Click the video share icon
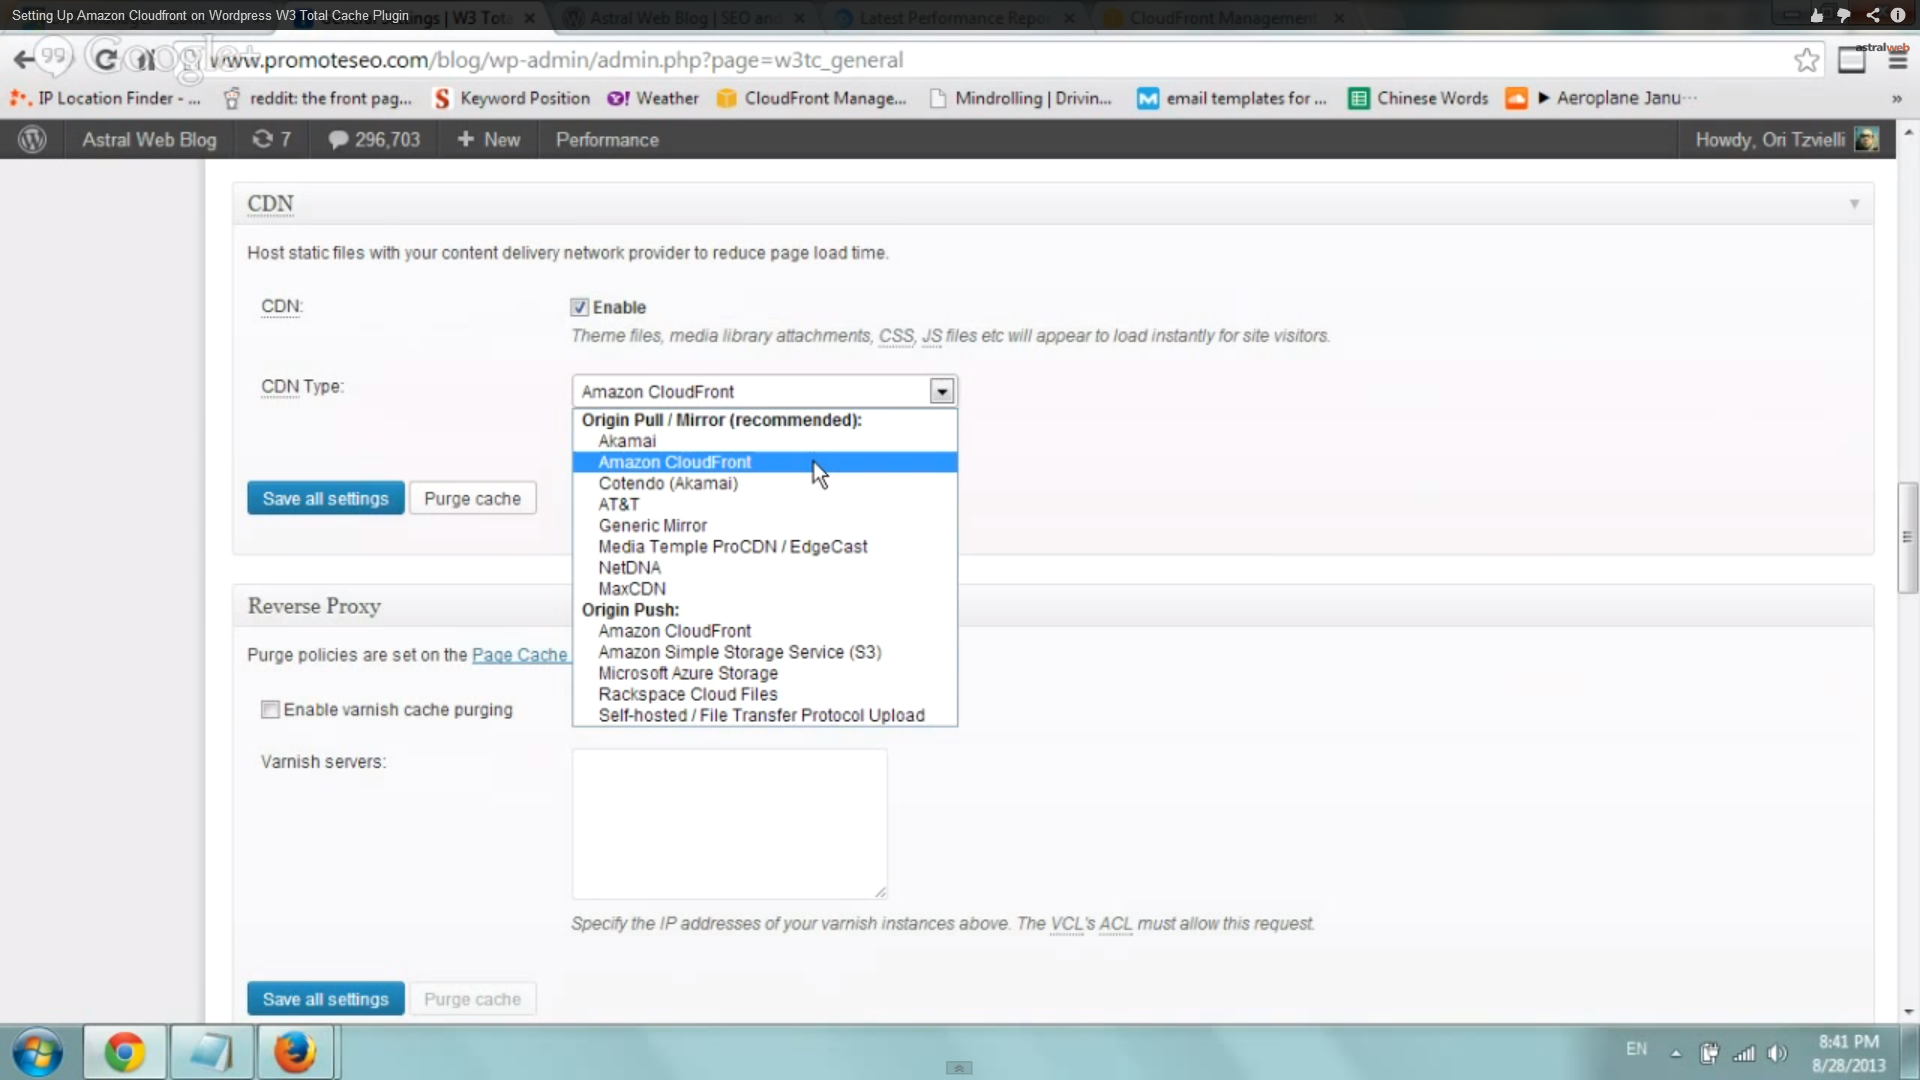The height and width of the screenshot is (1080, 1920). (x=1872, y=15)
